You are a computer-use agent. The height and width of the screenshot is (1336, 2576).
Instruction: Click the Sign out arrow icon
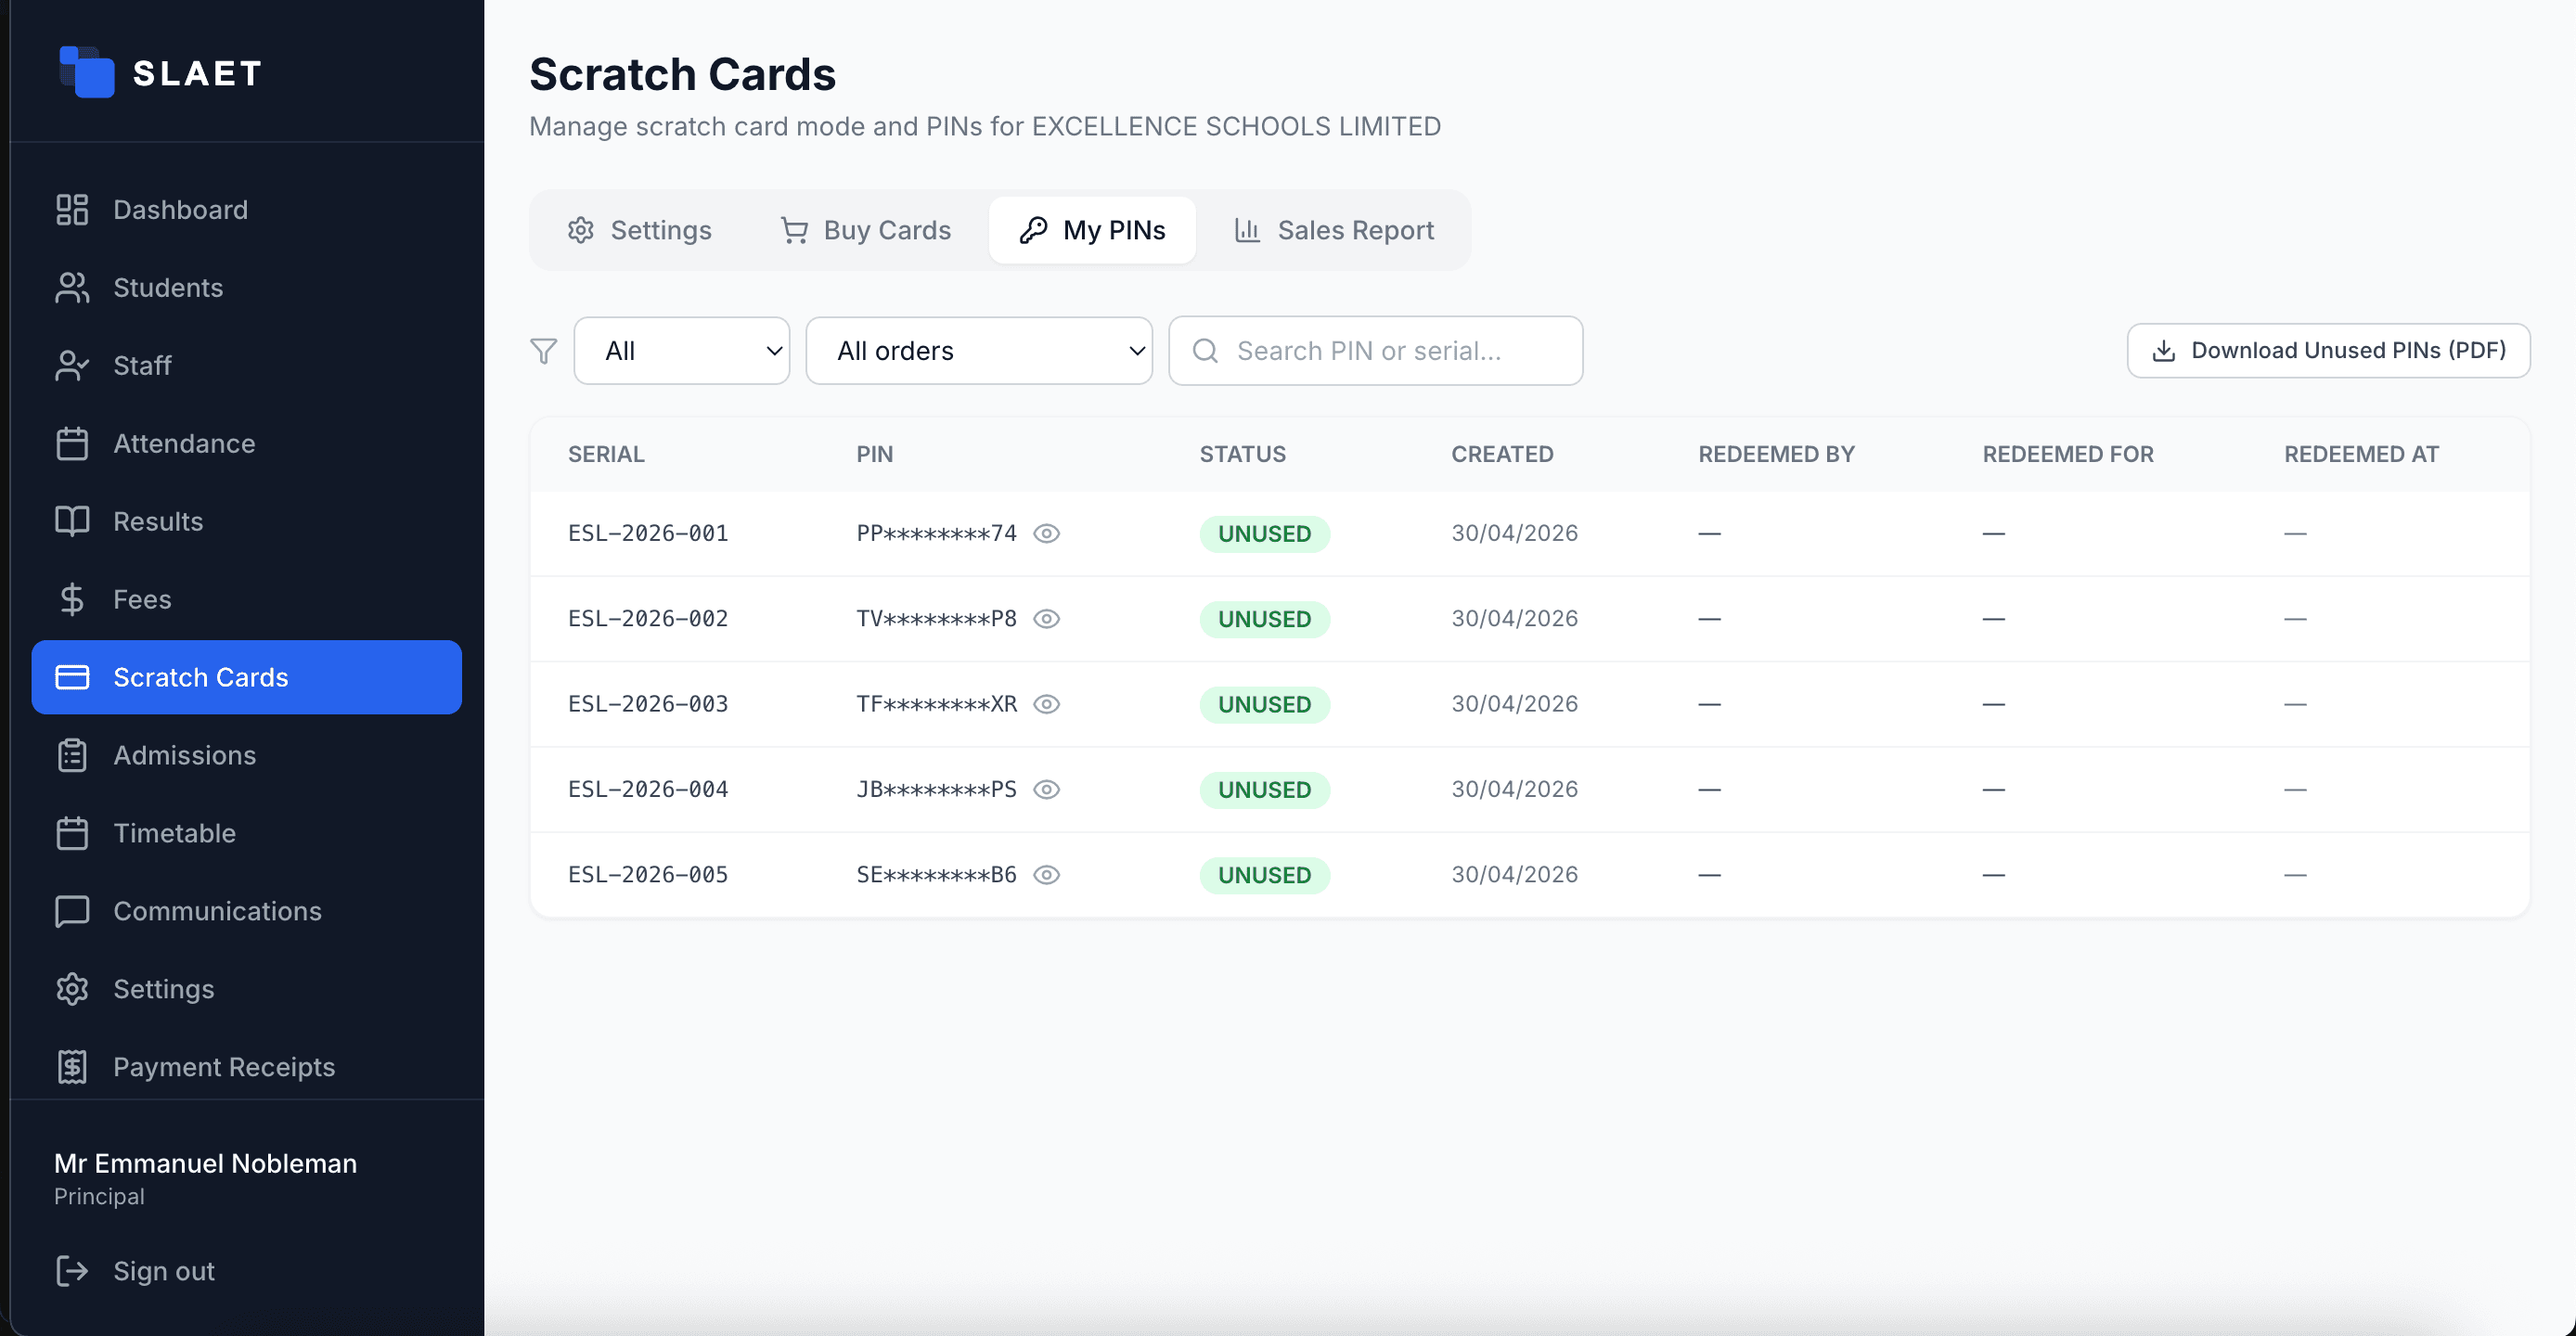72,1271
